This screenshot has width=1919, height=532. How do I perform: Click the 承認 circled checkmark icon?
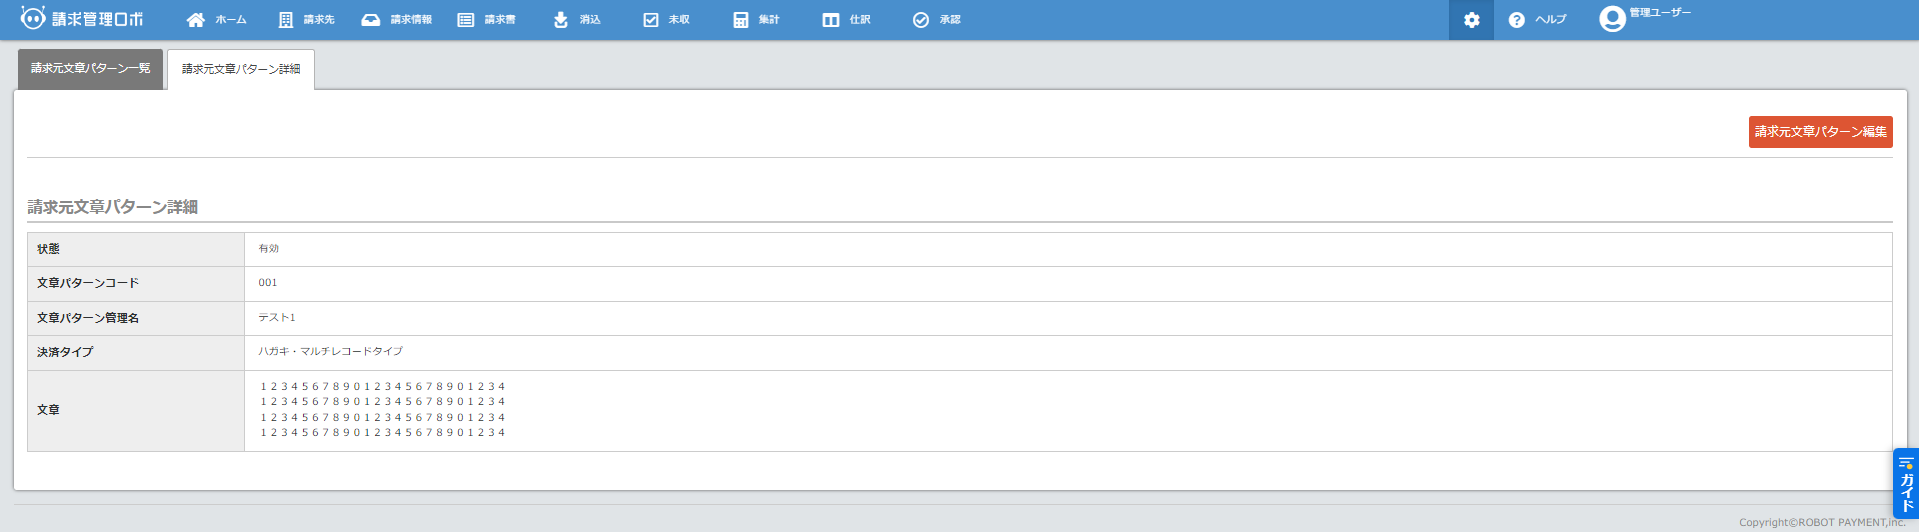coord(921,20)
